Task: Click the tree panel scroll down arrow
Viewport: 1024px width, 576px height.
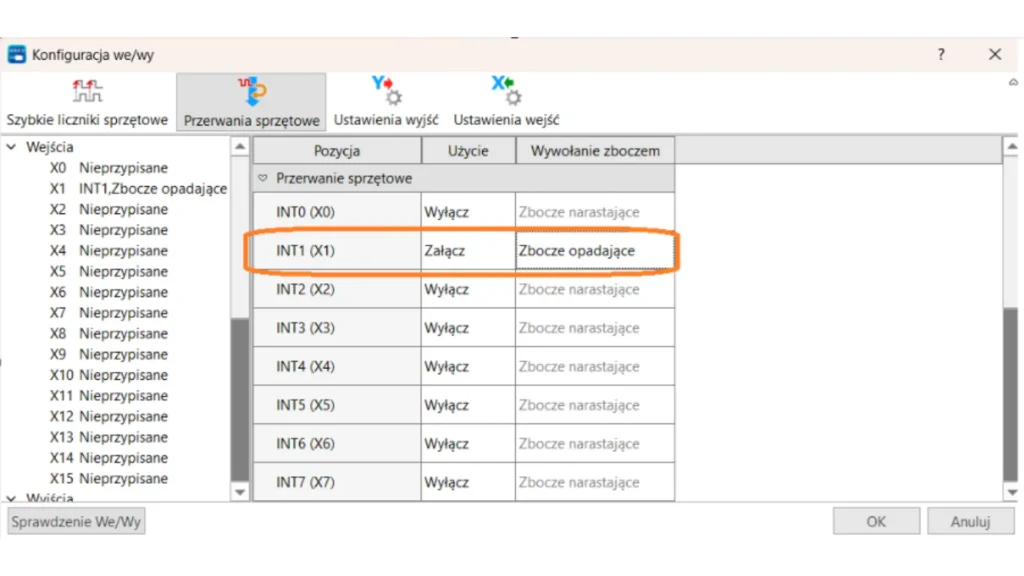Action: tap(240, 492)
